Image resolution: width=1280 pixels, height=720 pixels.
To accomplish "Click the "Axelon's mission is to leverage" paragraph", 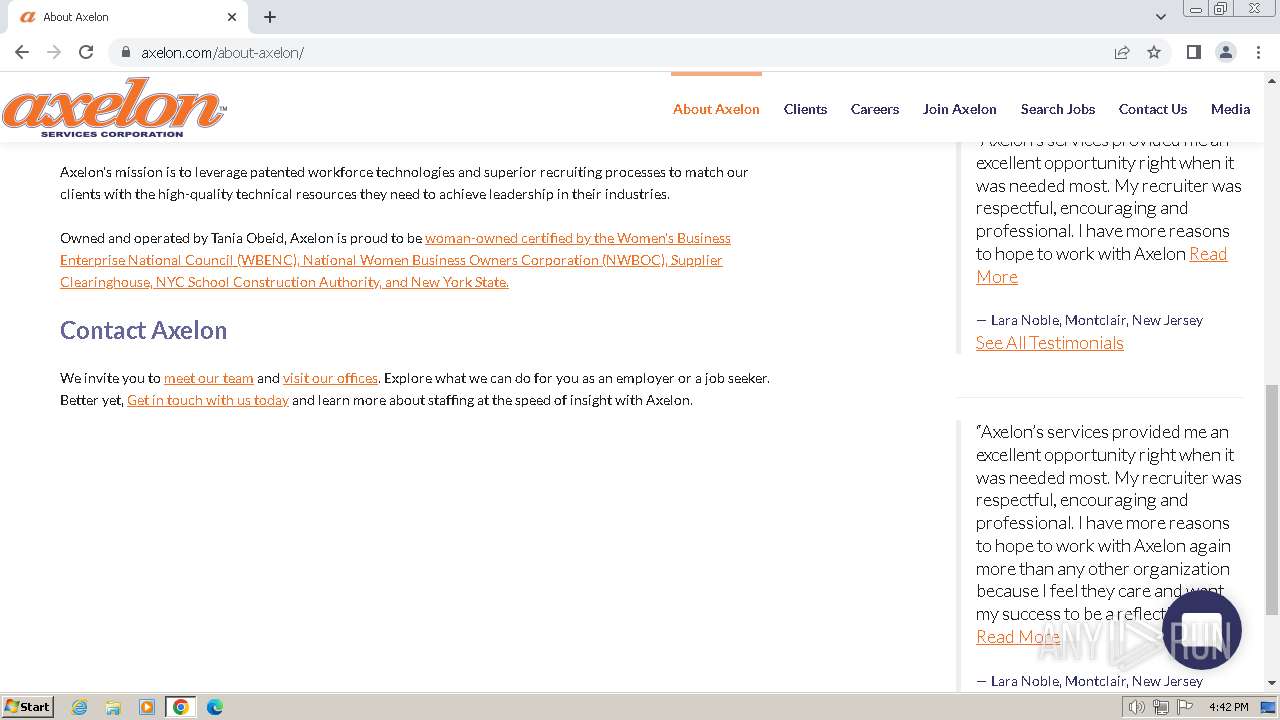I will click(x=404, y=183).
